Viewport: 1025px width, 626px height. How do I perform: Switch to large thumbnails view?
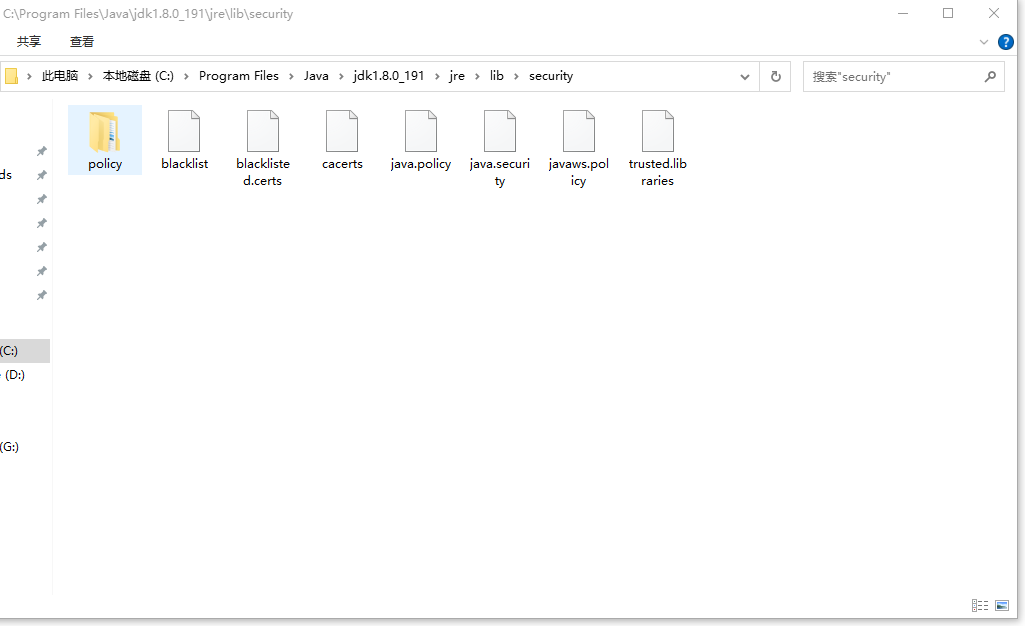[1000, 605]
